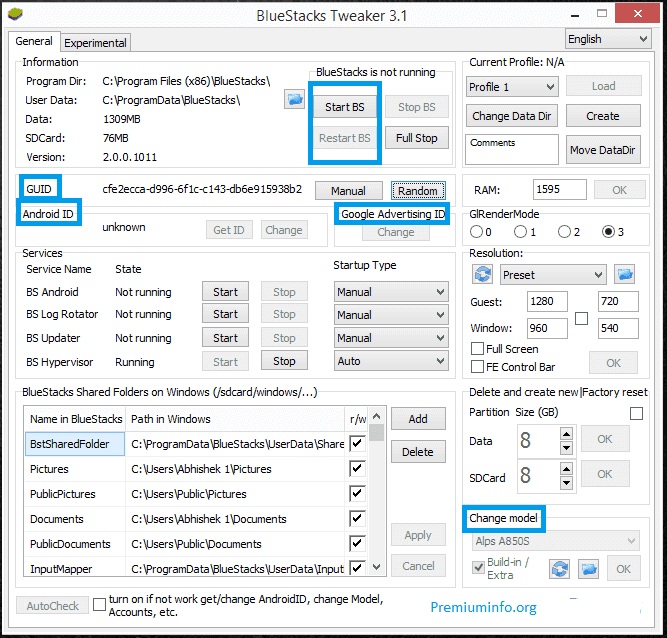Click Window height field showing 540
This screenshot has height=638, width=667.
click(x=618, y=328)
